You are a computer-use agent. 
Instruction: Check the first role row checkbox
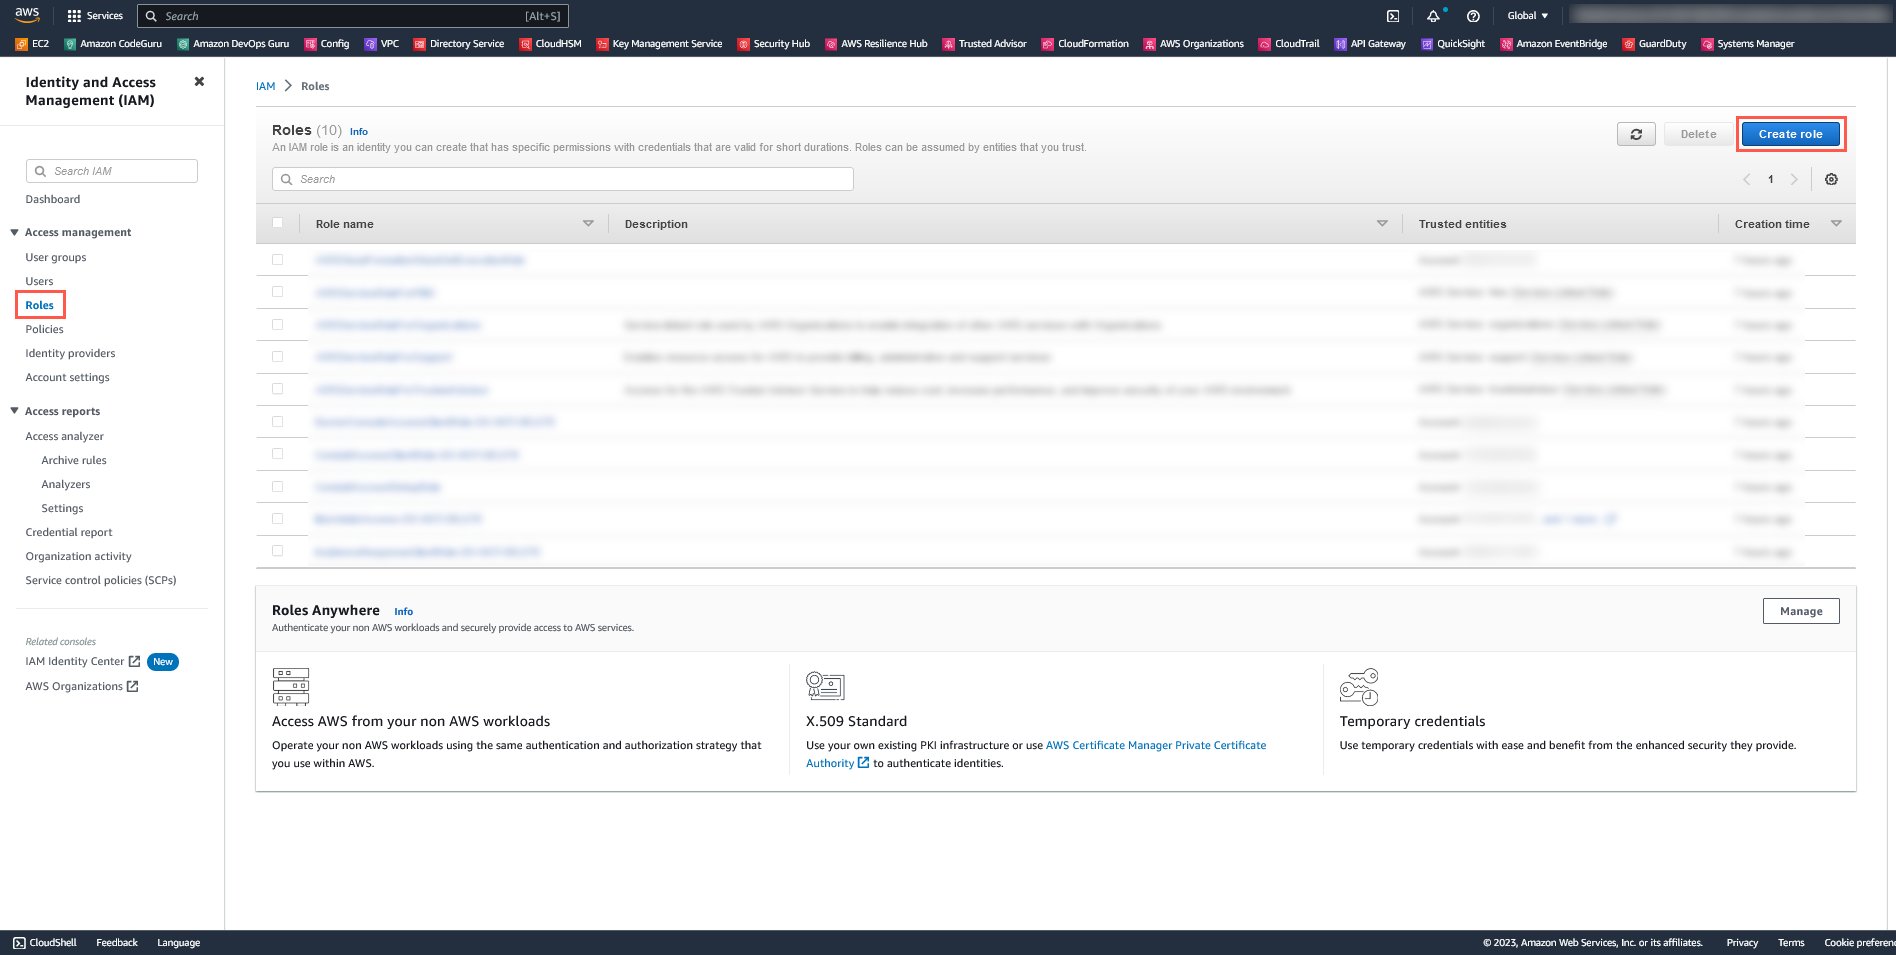278,259
